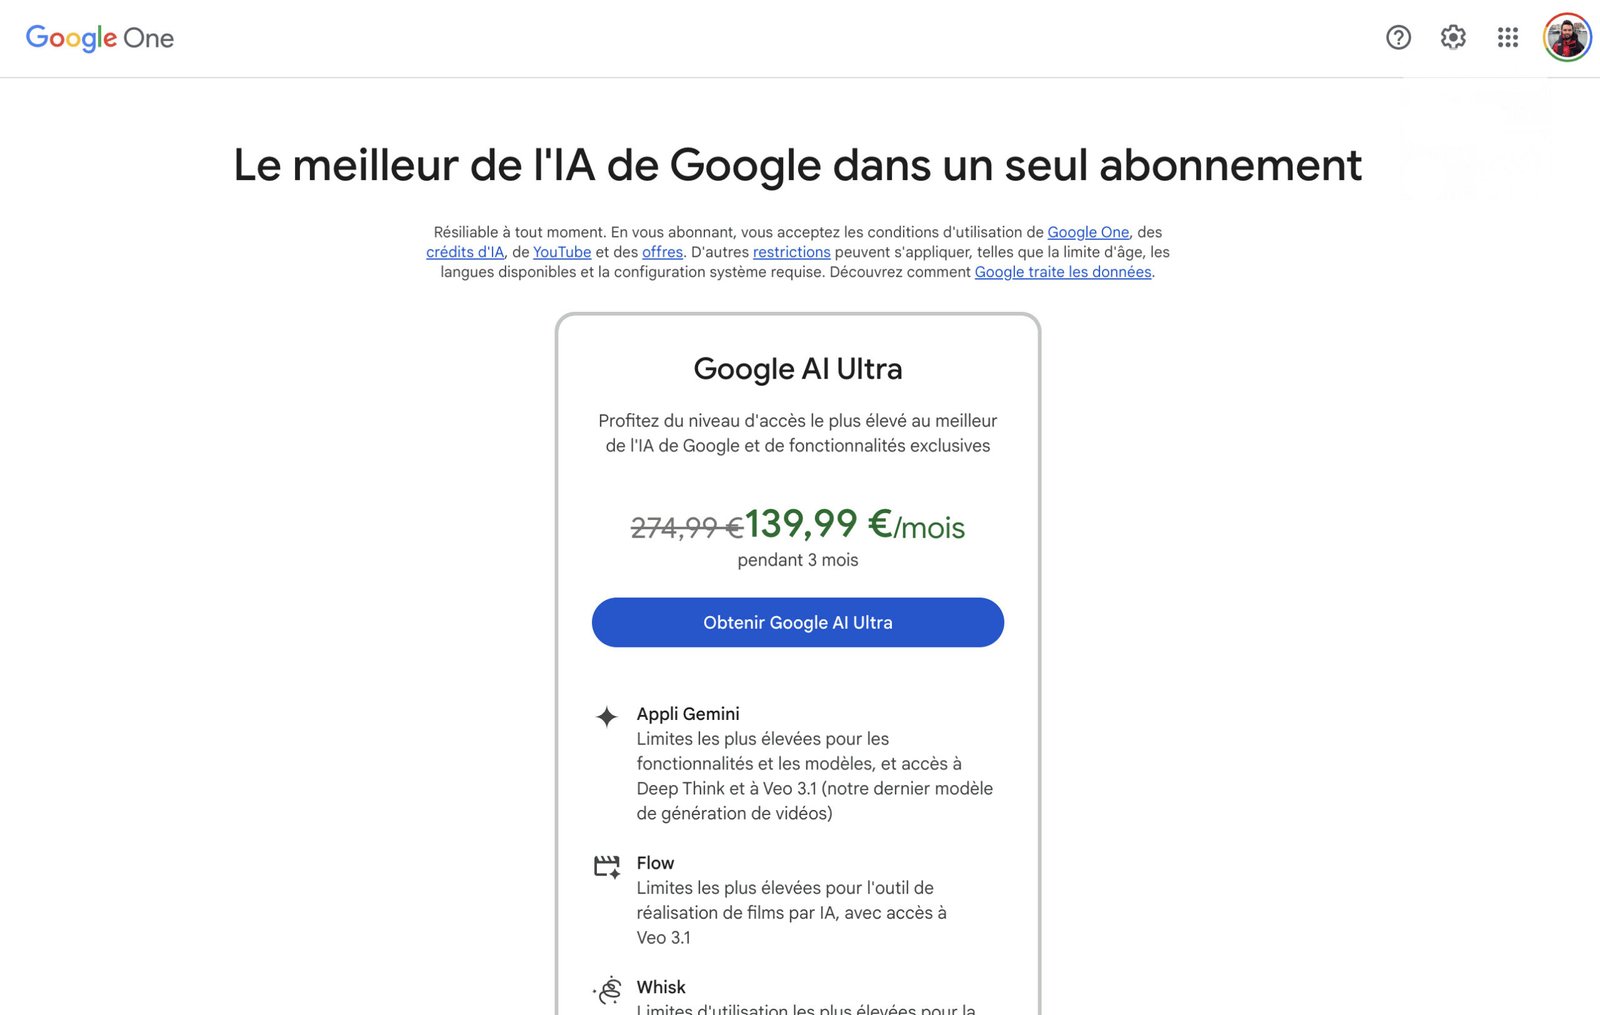Click the Google One logo
Viewport: 1600px width, 1015px height.
tap(100, 38)
